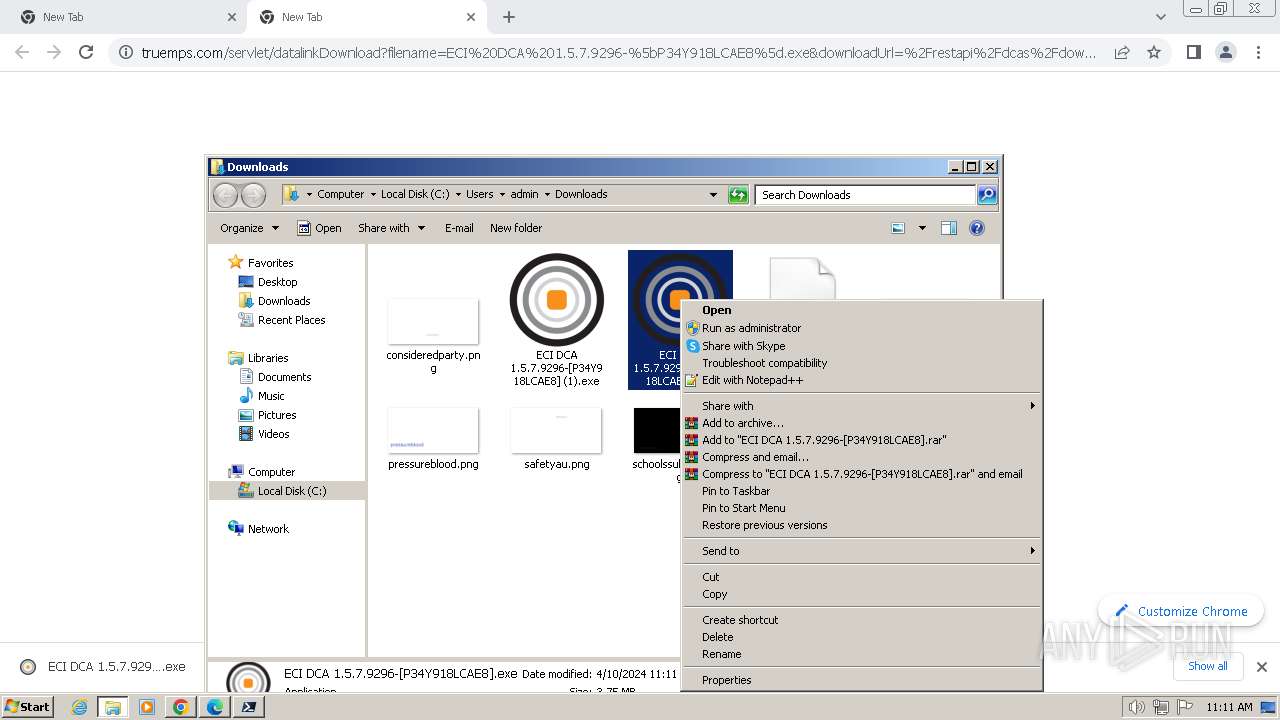This screenshot has height=720, width=1280.
Task: Open ECI DCA download item in download bar
Action: tap(104, 667)
